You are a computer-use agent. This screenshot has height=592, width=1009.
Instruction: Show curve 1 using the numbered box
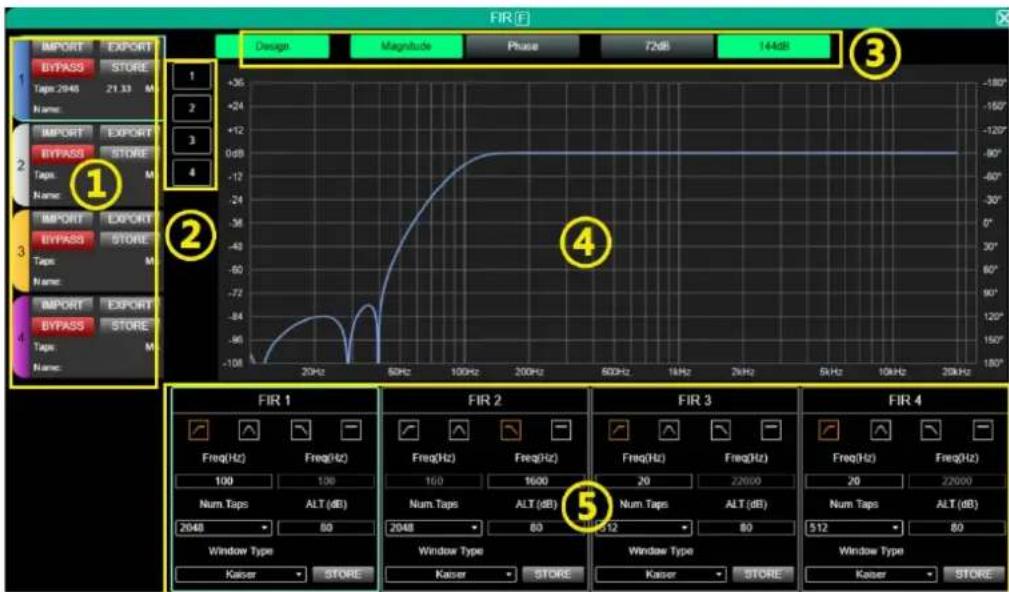coord(192,77)
